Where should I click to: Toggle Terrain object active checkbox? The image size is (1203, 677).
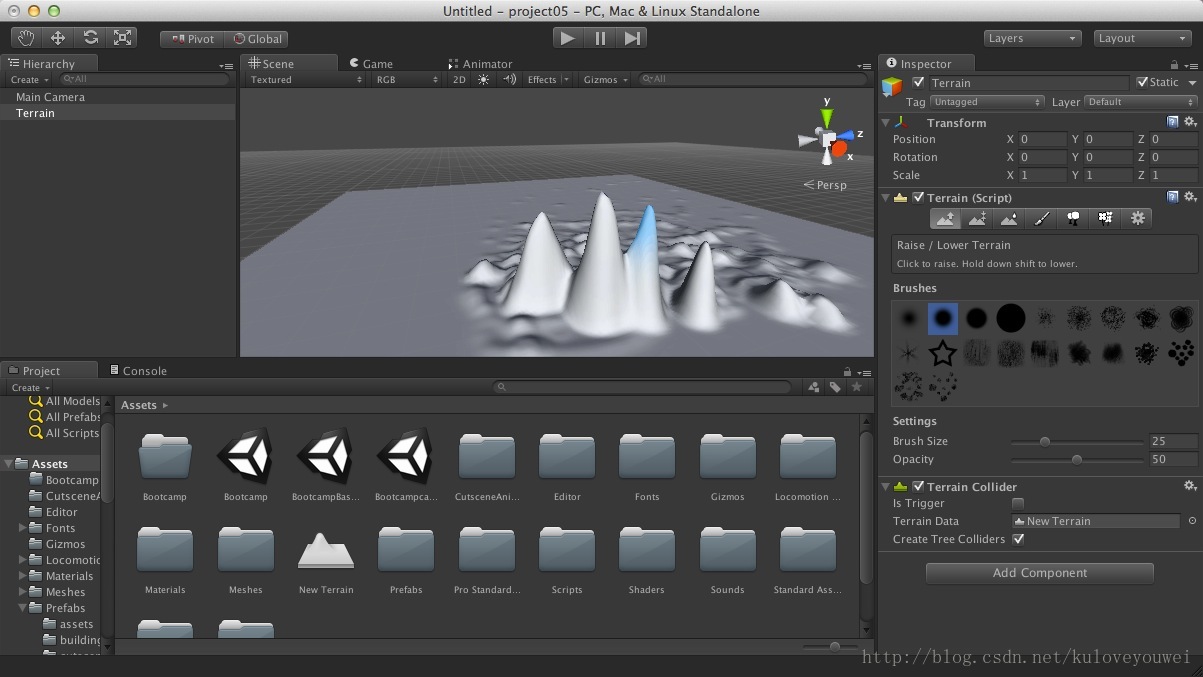(918, 83)
